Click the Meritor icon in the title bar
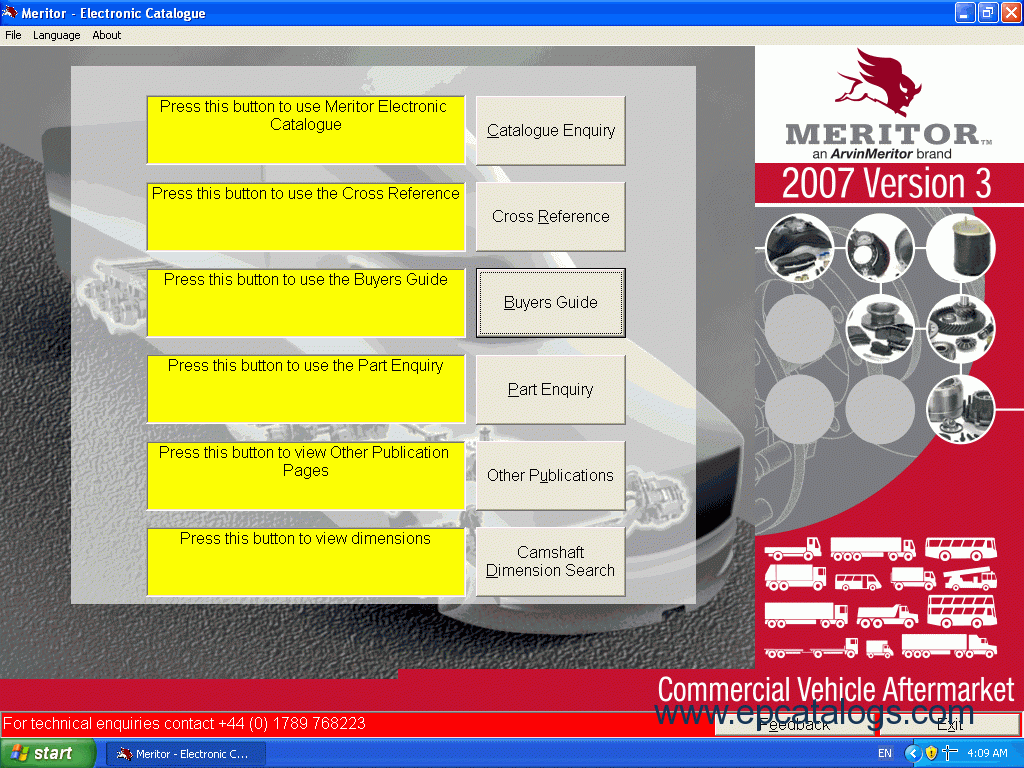The width and height of the screenshot is (1024, 768). pyautogui.click(x=10, y=12)
